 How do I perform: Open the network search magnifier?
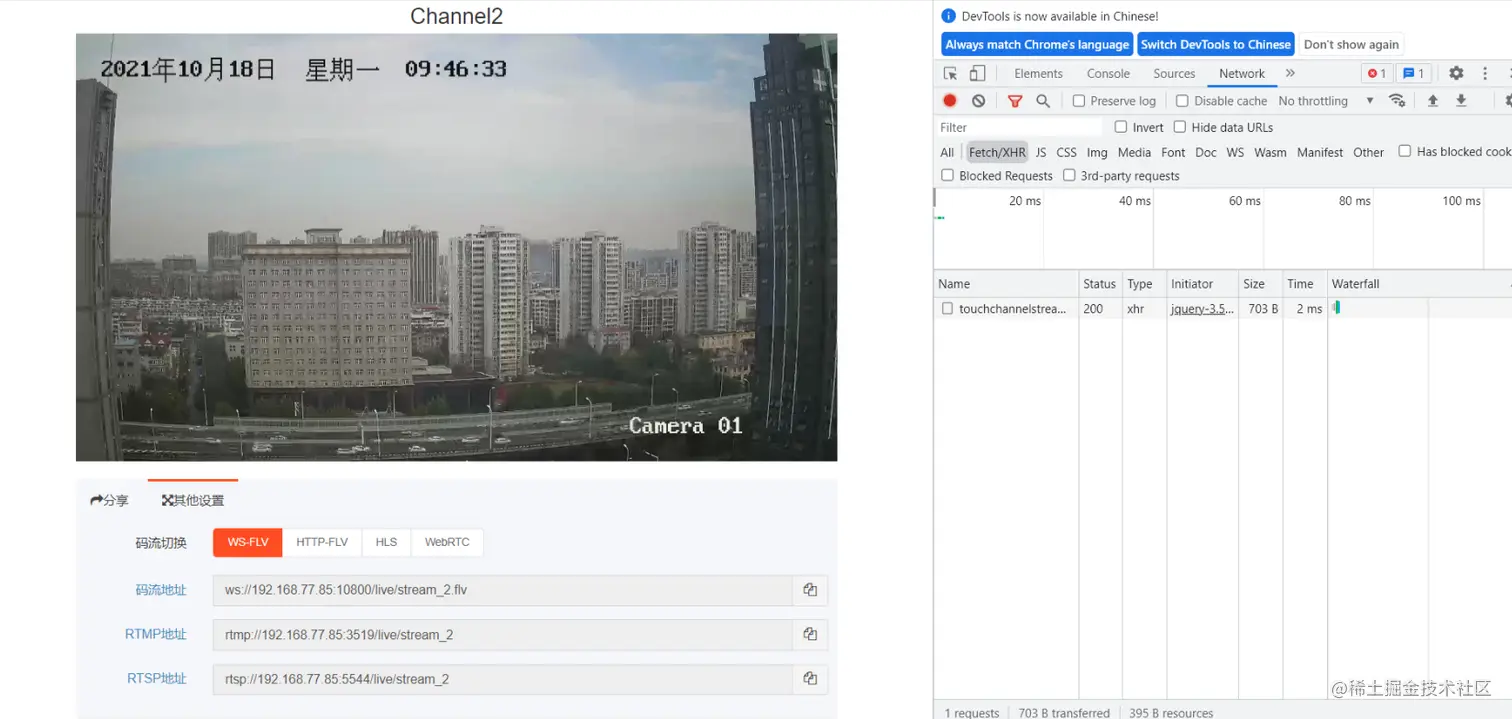click(1043, 101)
